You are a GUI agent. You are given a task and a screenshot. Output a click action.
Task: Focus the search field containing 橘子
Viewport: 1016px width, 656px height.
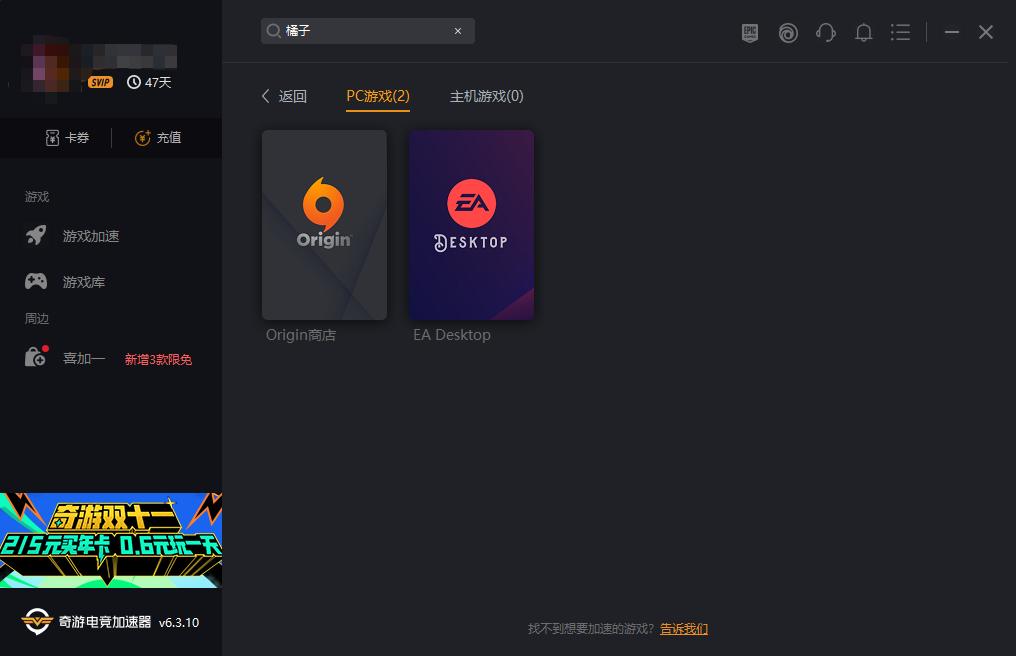click(367, 31)
